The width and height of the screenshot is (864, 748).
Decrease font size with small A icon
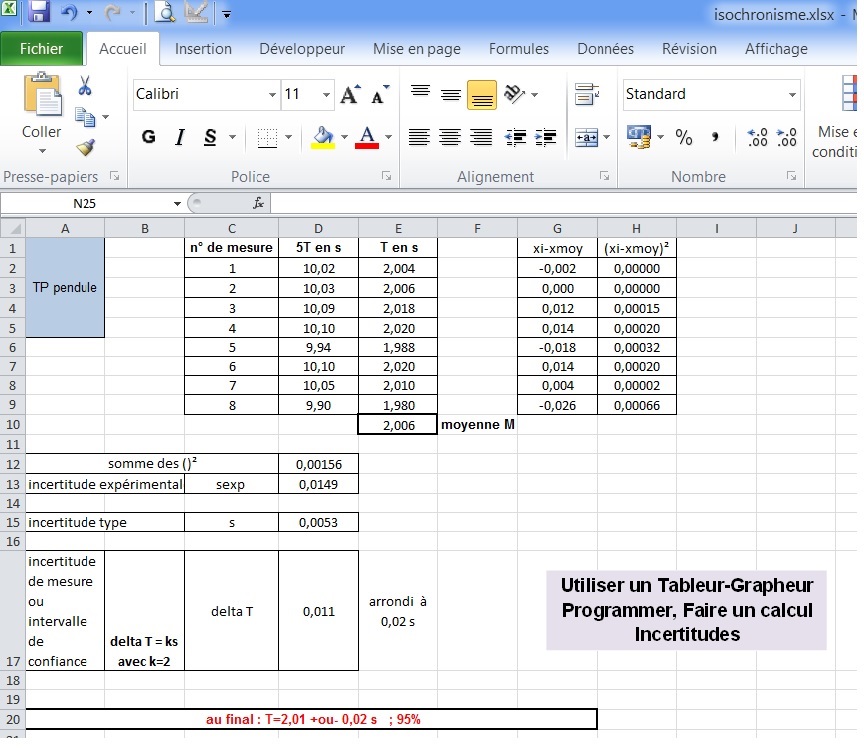pos(380,95)
